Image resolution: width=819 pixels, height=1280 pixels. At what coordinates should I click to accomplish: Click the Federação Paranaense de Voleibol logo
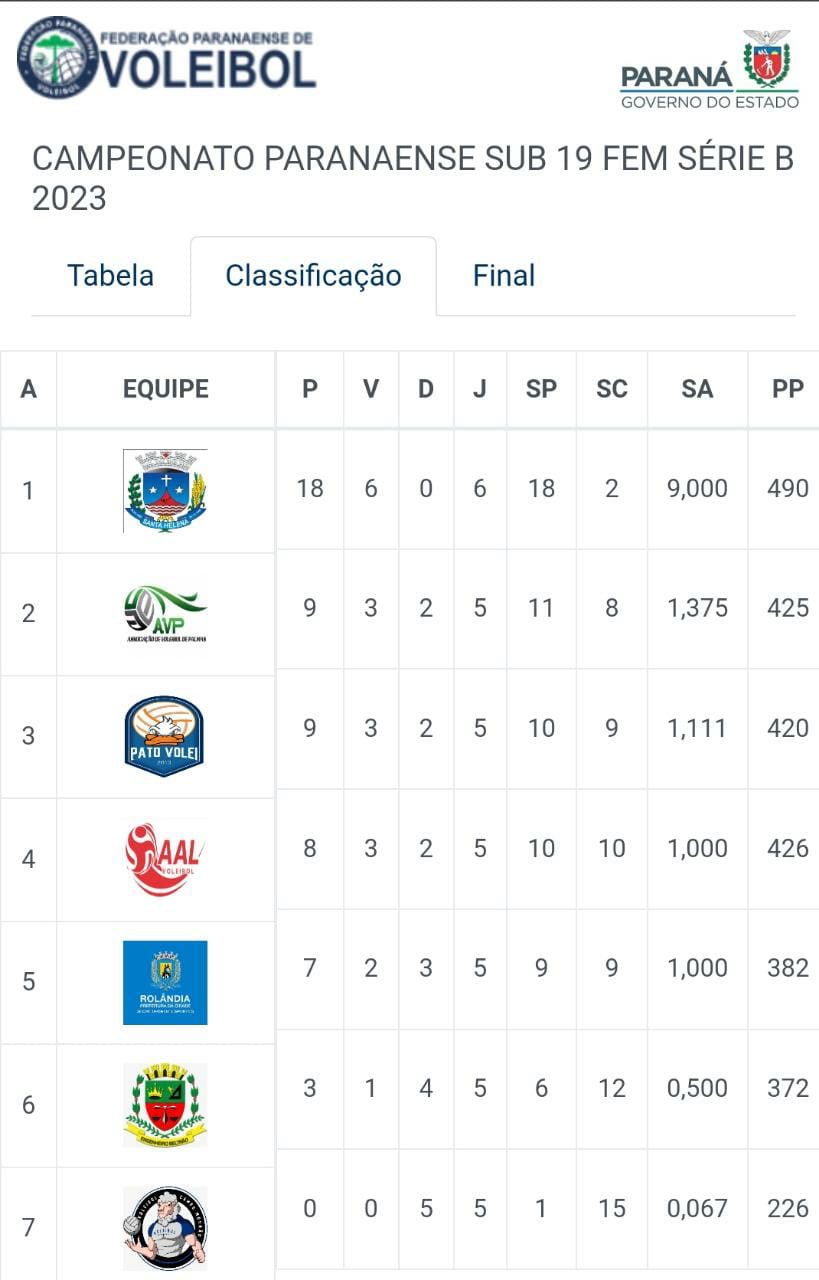click(166, 57)
